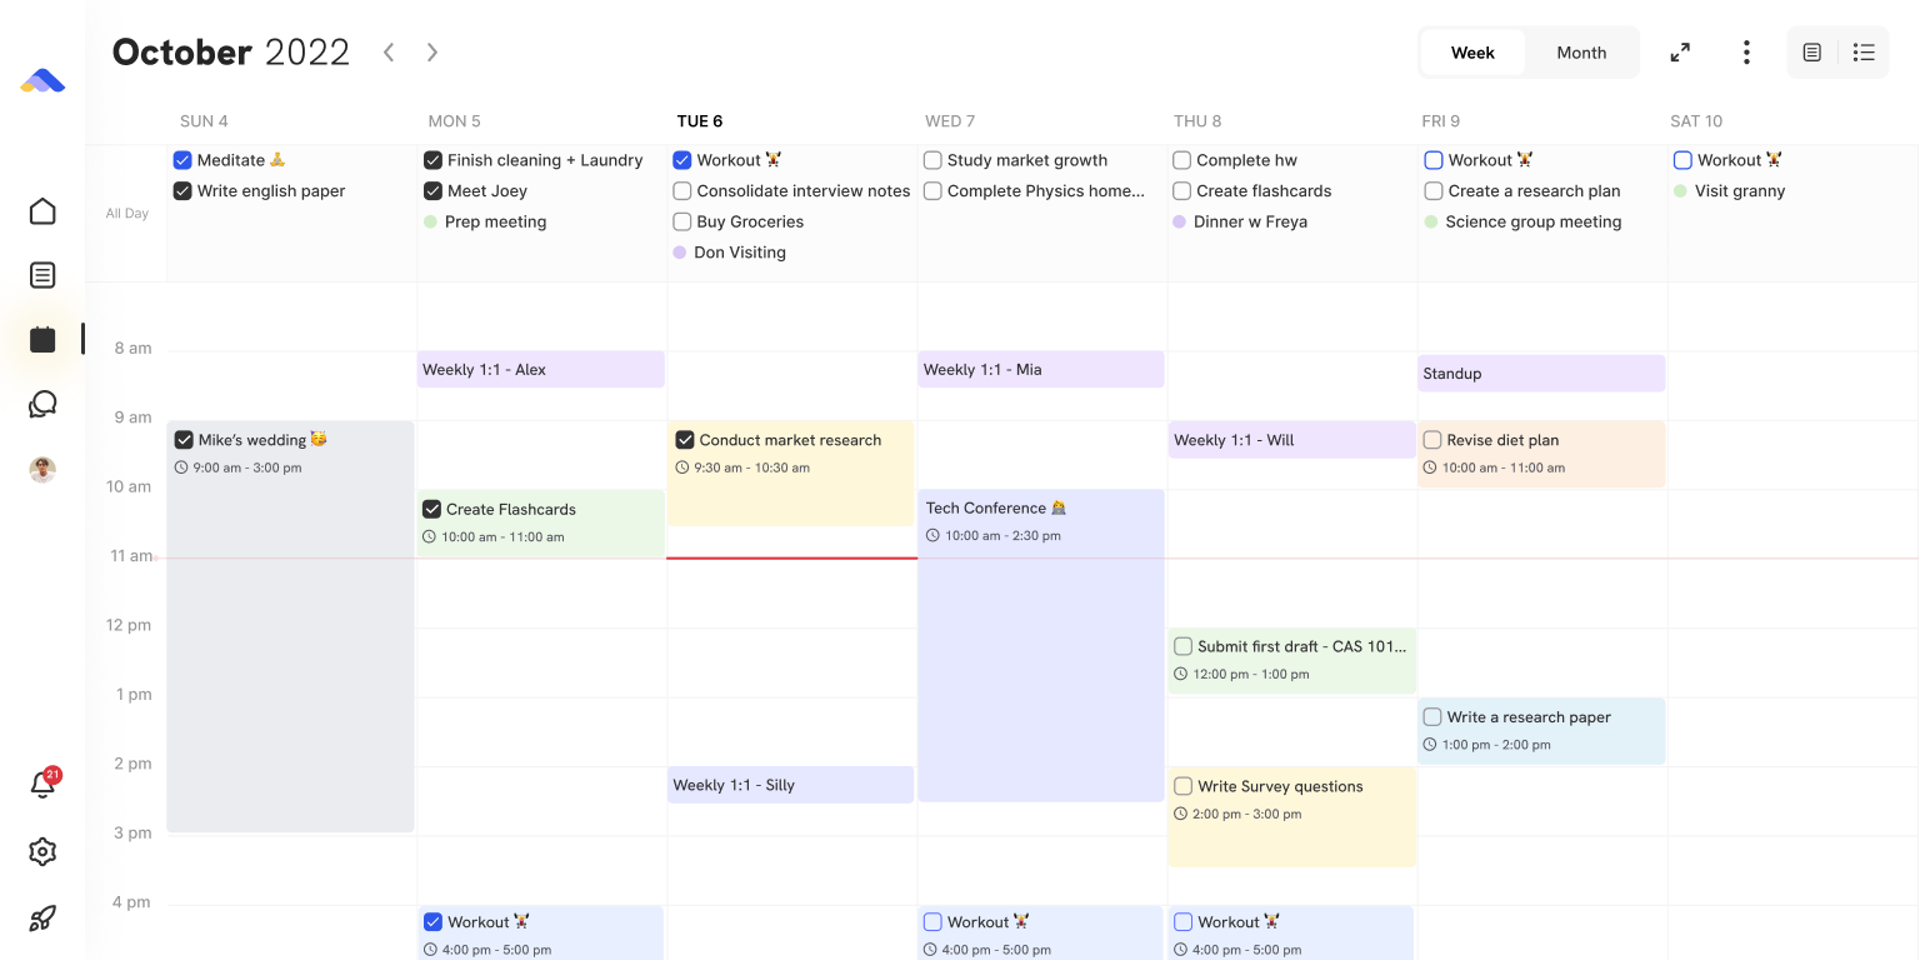Screen dimensions: 1920x960
Task: Advance to next week chevron
Action: coord(432,52)
